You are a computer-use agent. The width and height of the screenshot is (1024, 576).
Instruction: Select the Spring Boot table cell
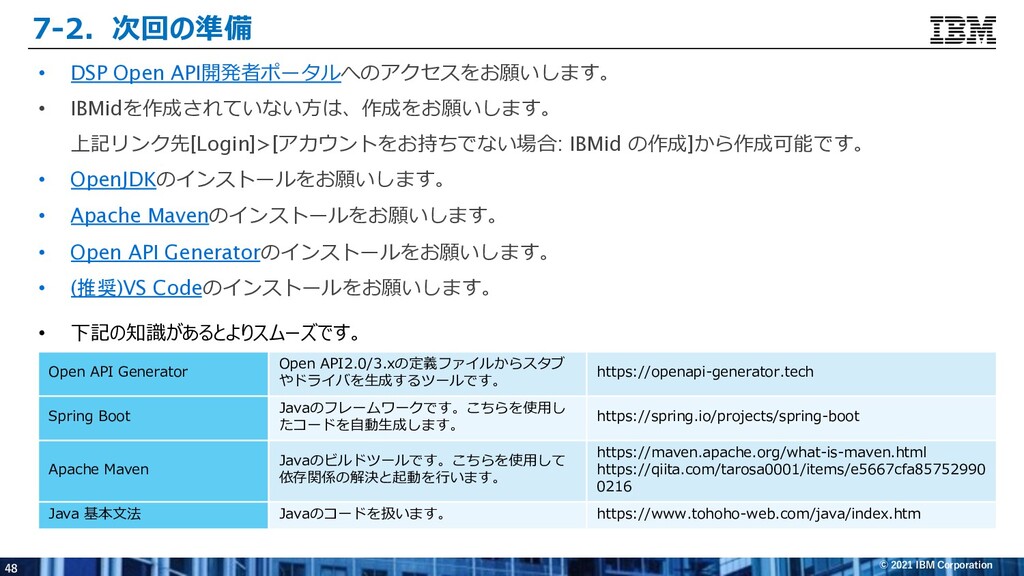(x=153, y=417)
